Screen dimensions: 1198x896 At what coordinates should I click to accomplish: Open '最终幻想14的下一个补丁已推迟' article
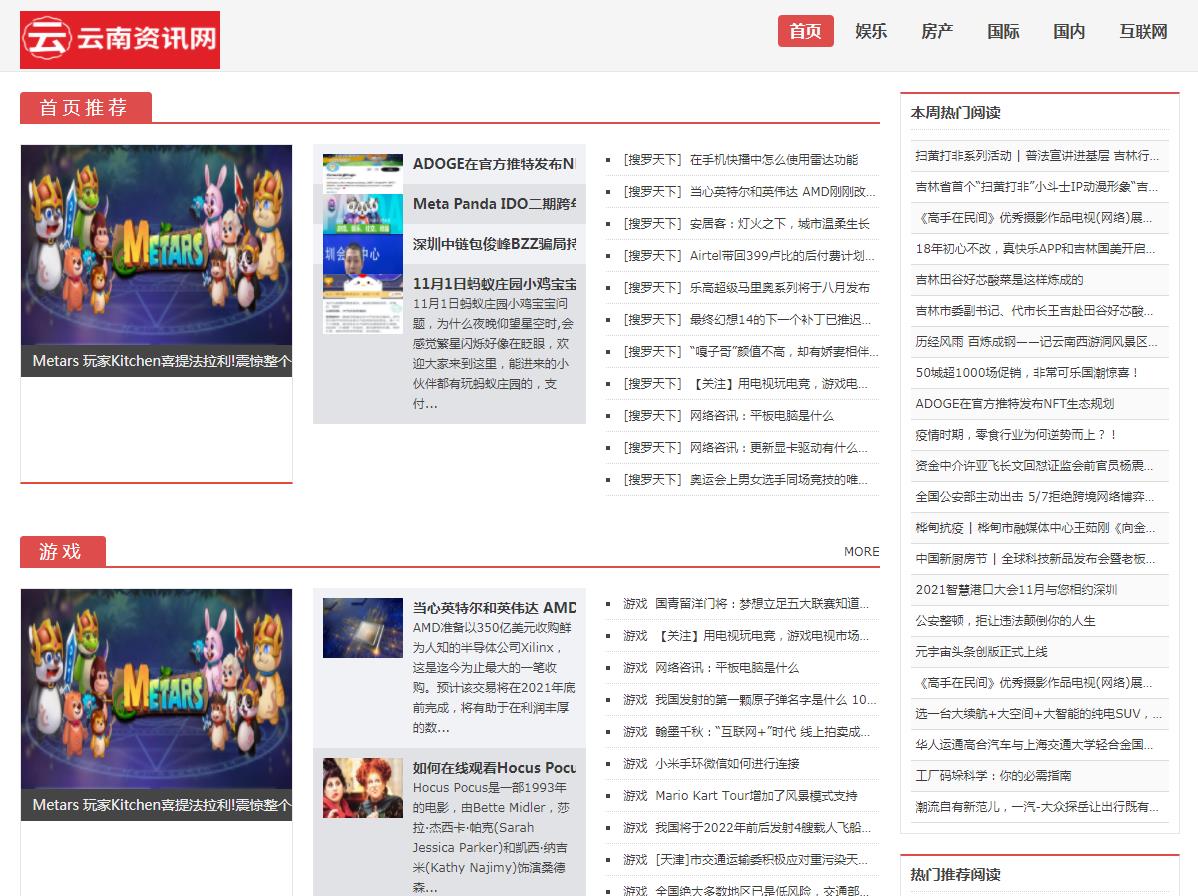click(780, 320)
